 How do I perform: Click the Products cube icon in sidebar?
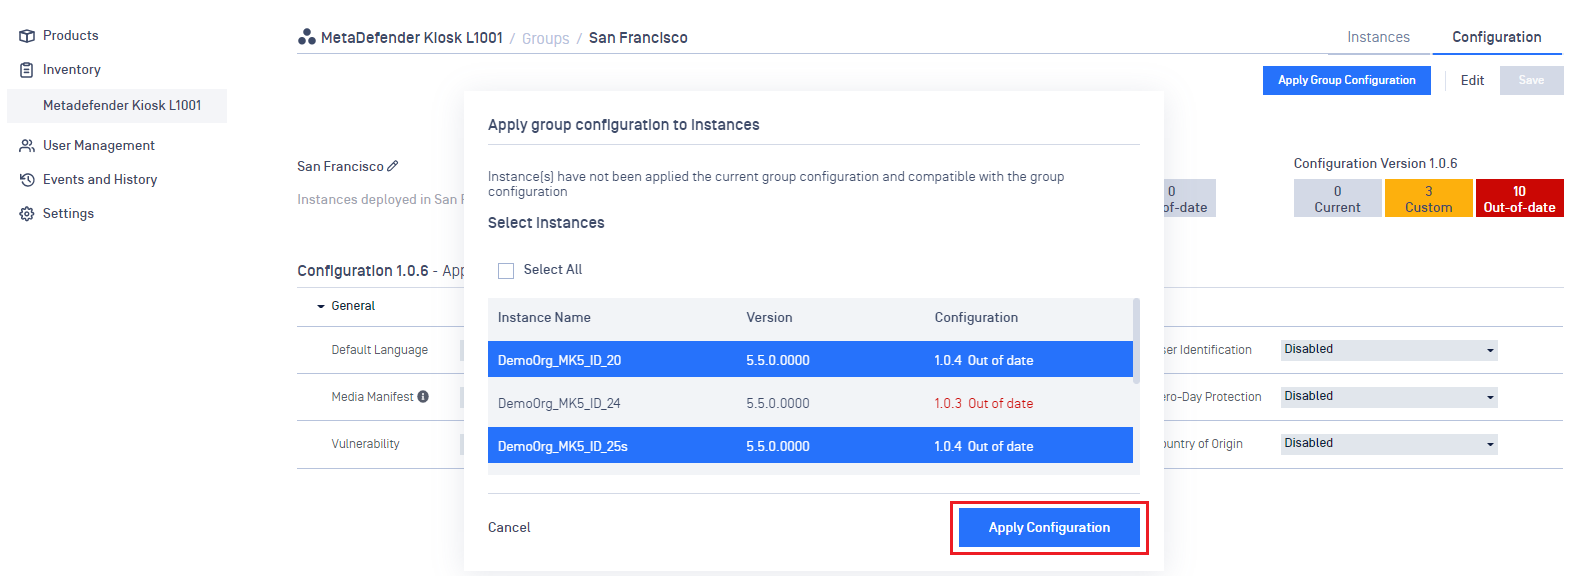tap(27, 36)
